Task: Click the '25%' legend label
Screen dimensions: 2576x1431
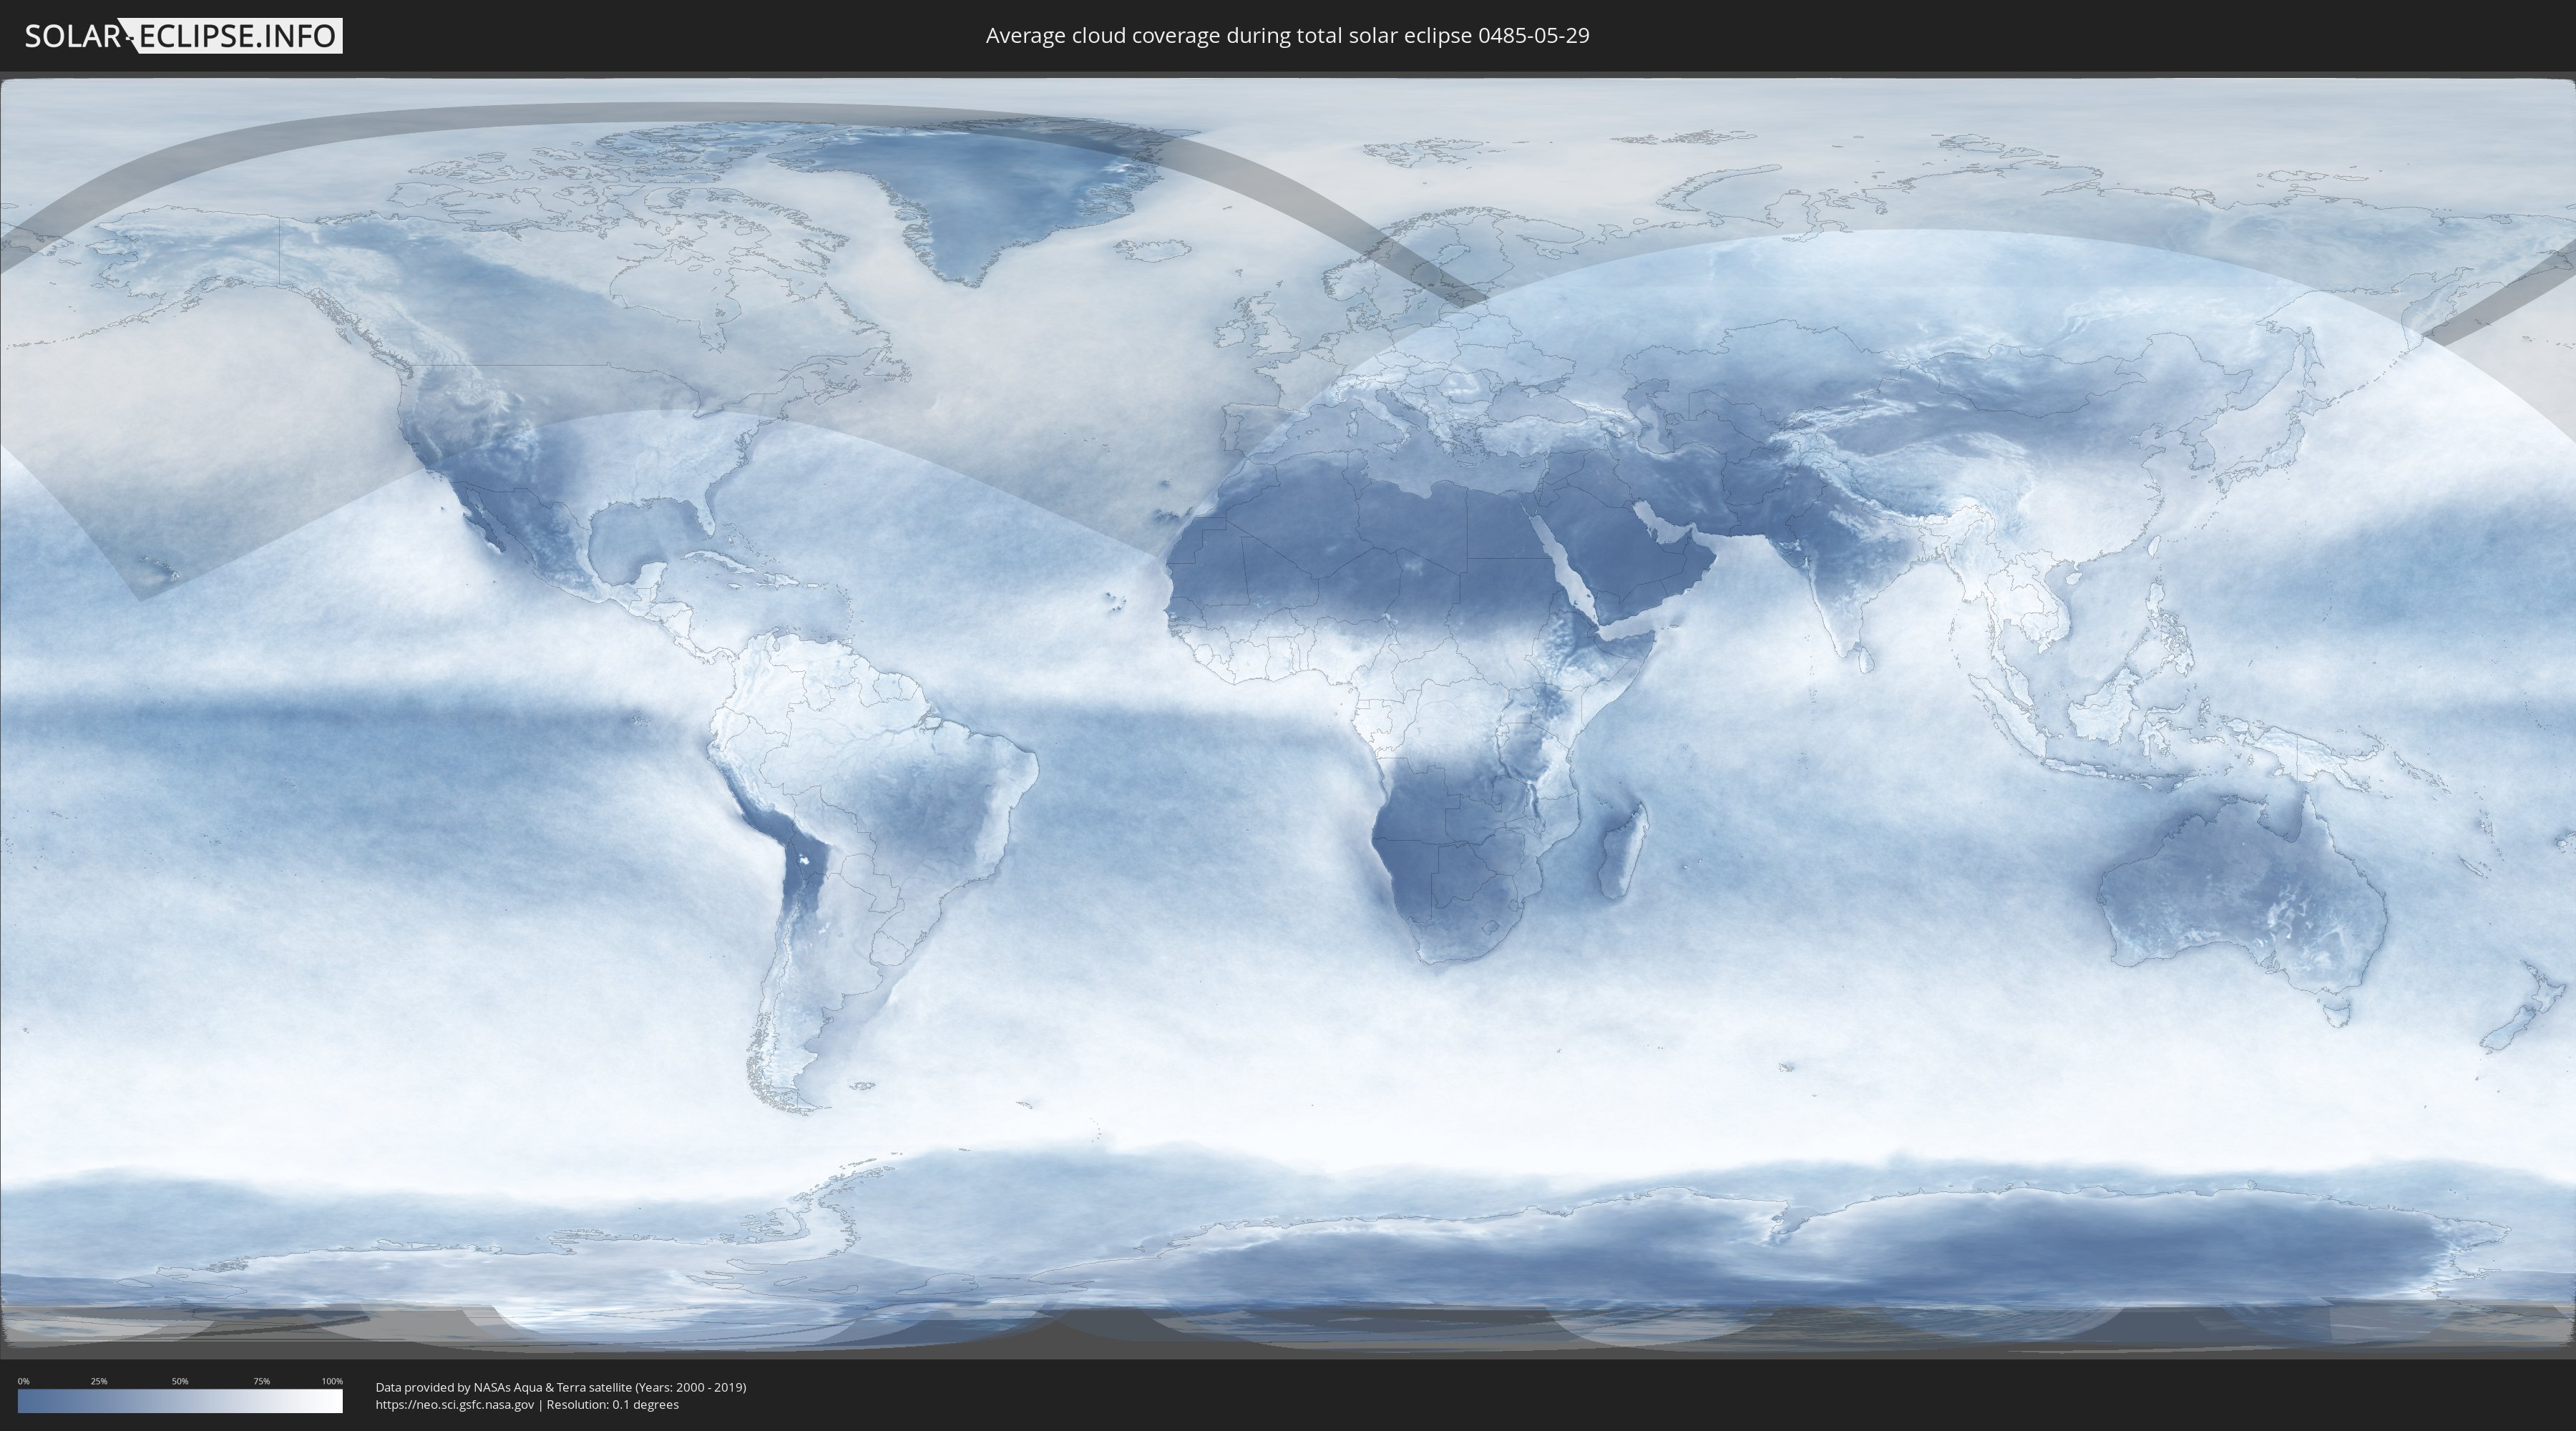Action: coord(99,1381)
